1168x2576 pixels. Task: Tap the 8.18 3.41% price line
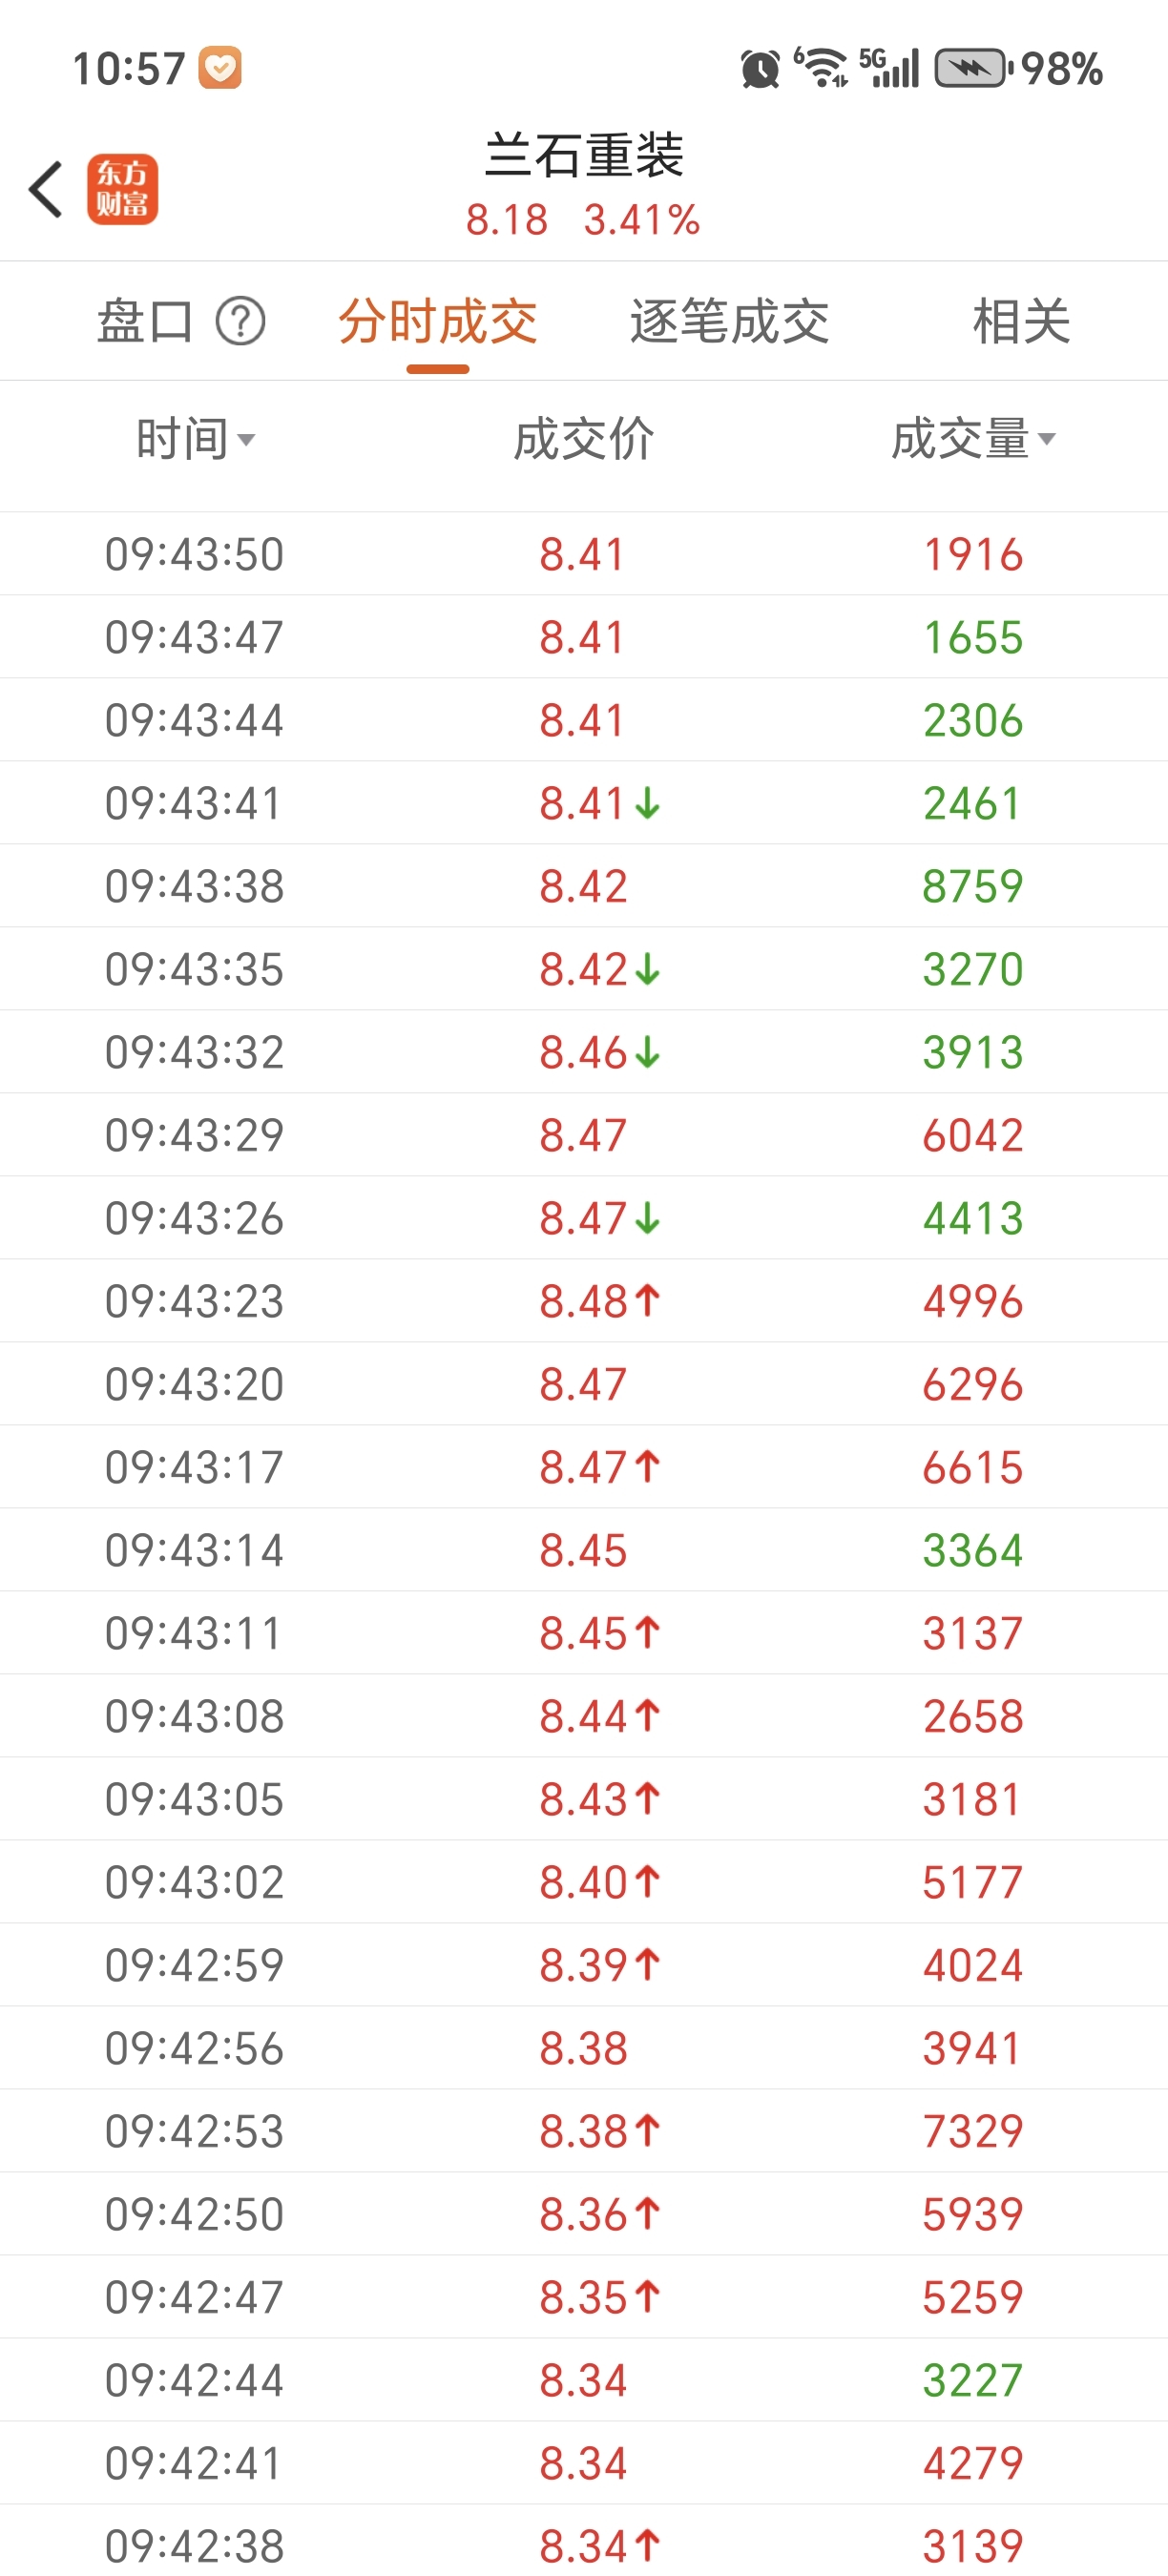(583, 220)
